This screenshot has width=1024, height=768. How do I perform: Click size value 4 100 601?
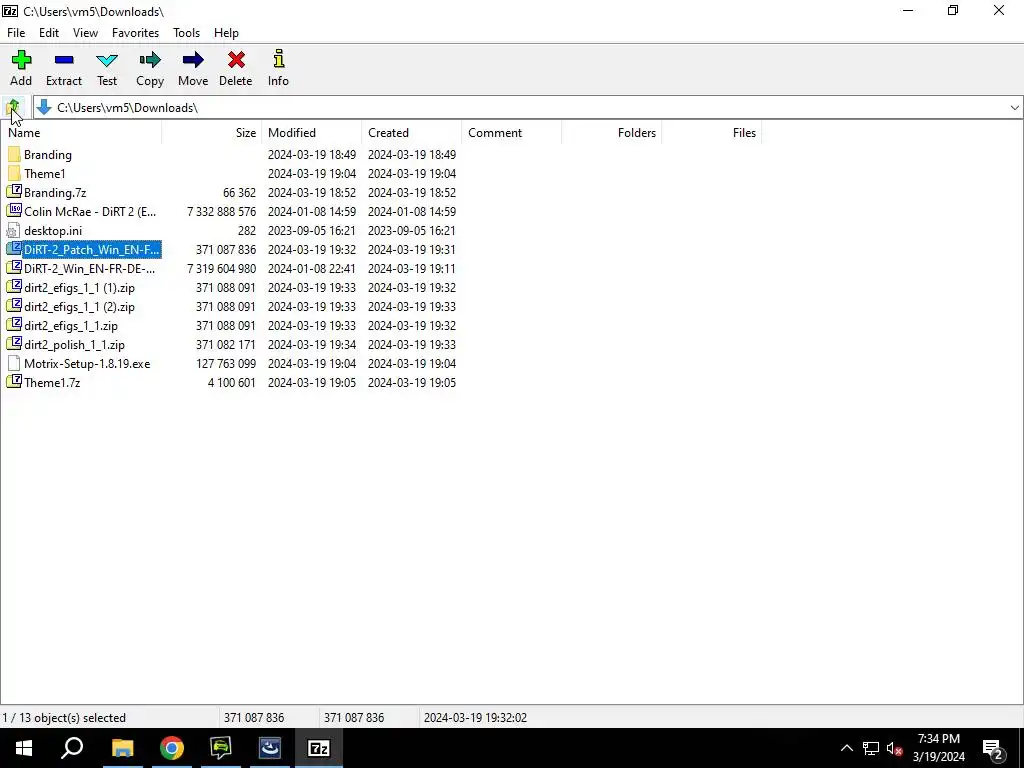231,383
